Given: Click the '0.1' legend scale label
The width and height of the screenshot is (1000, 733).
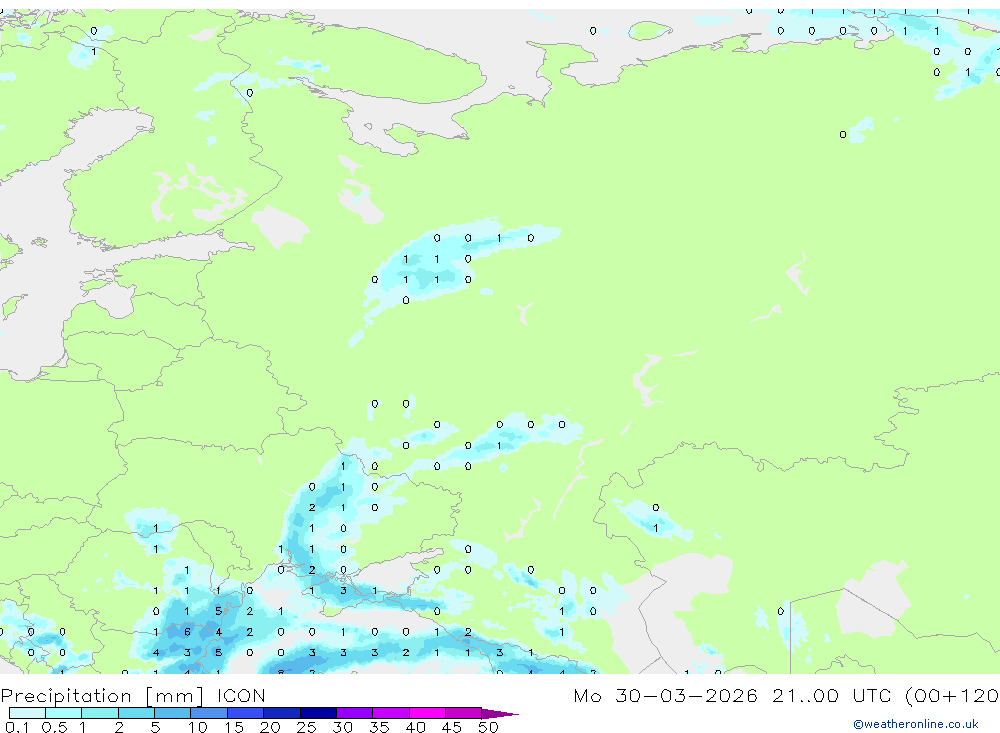Looking at the screenshot, I should coord(17,727).
